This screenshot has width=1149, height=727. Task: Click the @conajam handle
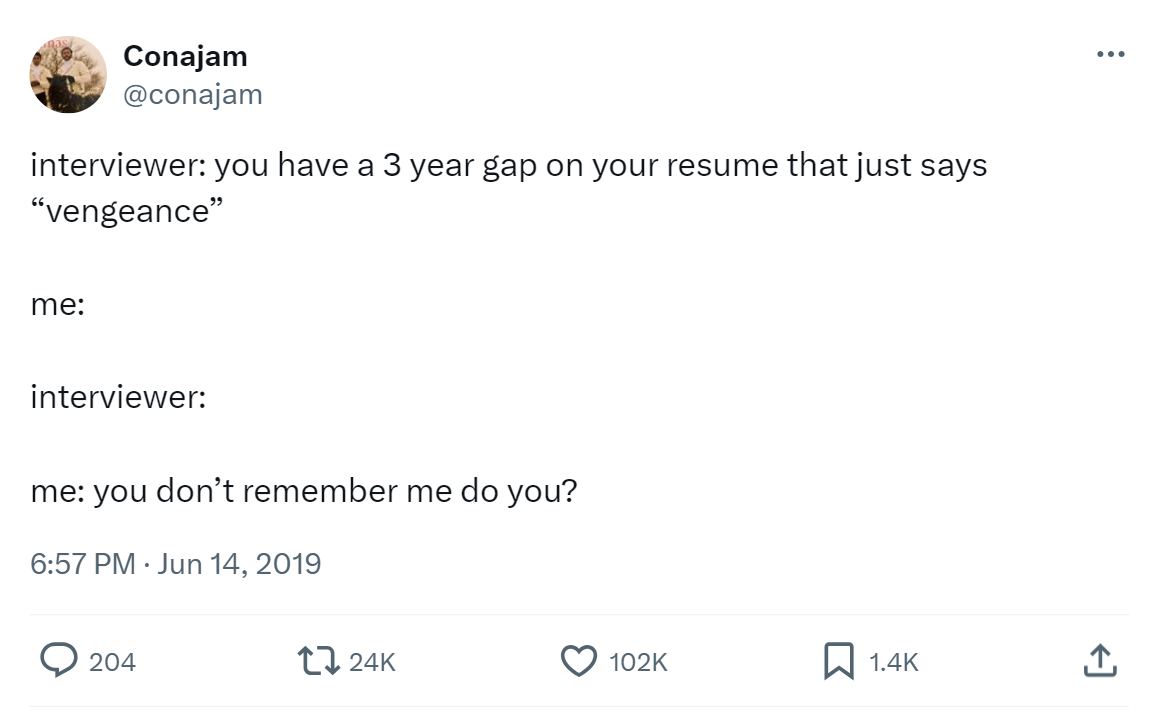click(x=193, y=94)
